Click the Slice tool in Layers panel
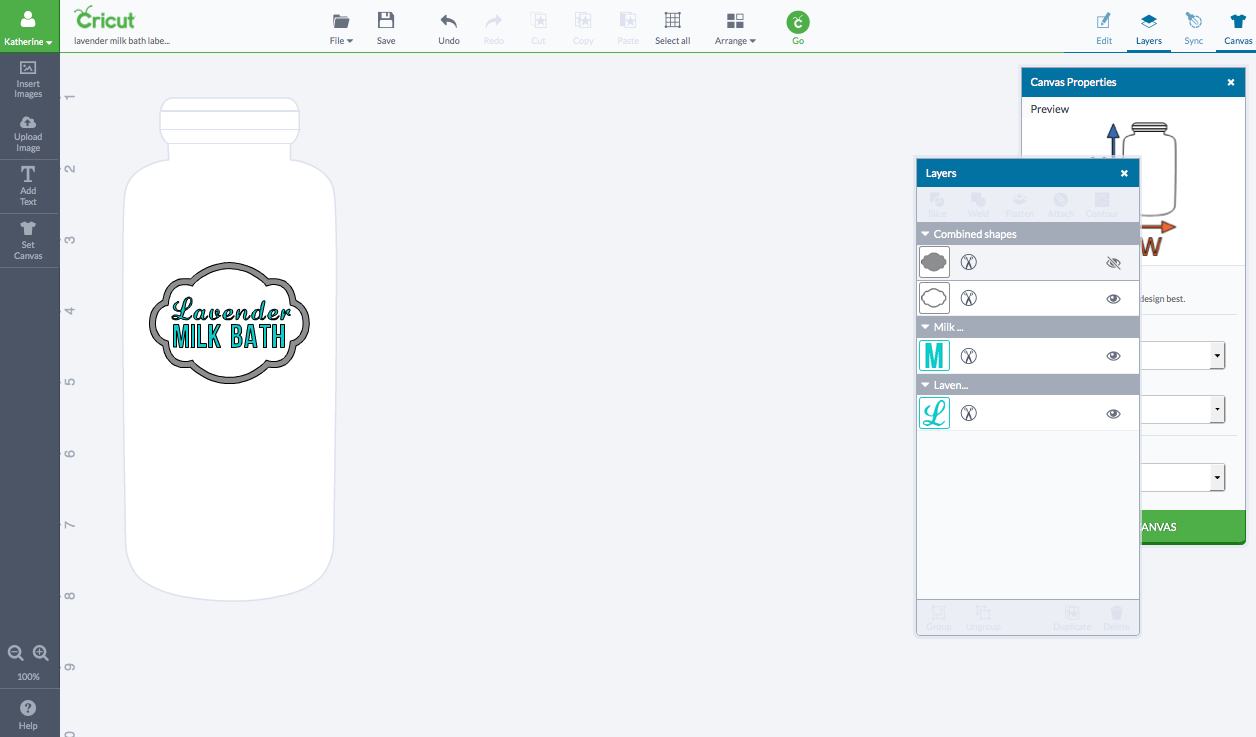 (937, 205)
